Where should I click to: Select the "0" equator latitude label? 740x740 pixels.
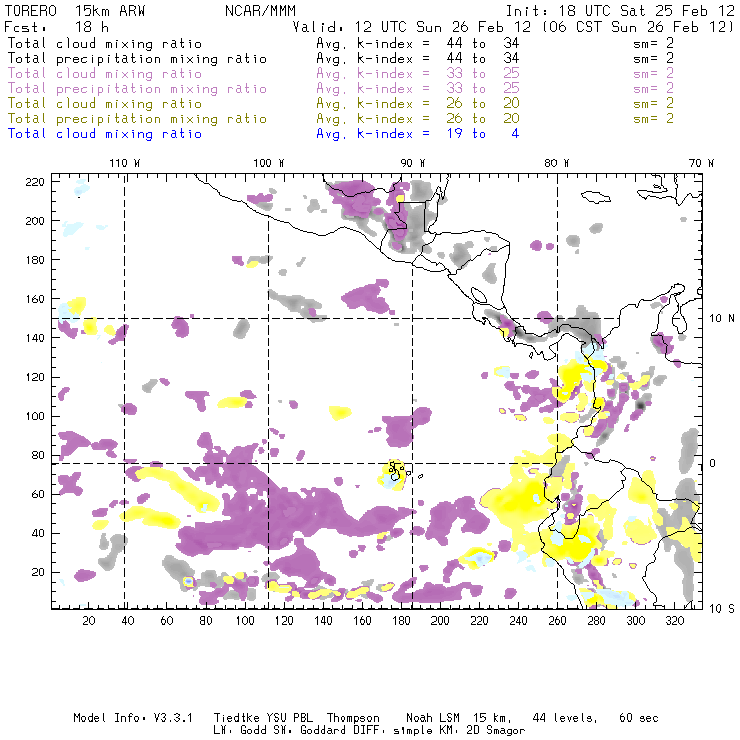[712, 463]
